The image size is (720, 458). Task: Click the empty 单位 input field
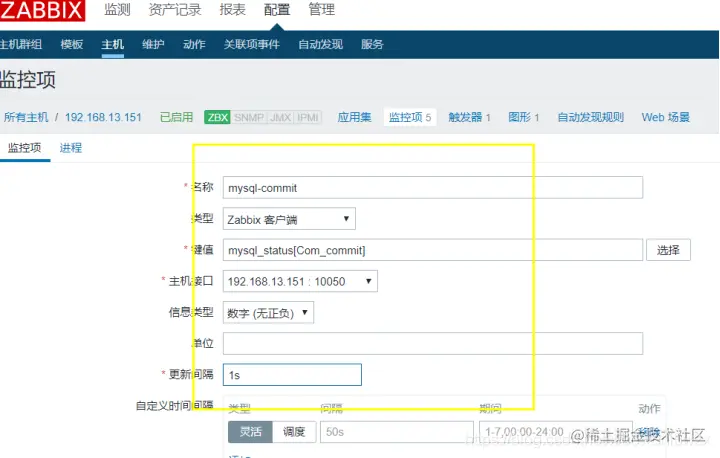[433, 344]
